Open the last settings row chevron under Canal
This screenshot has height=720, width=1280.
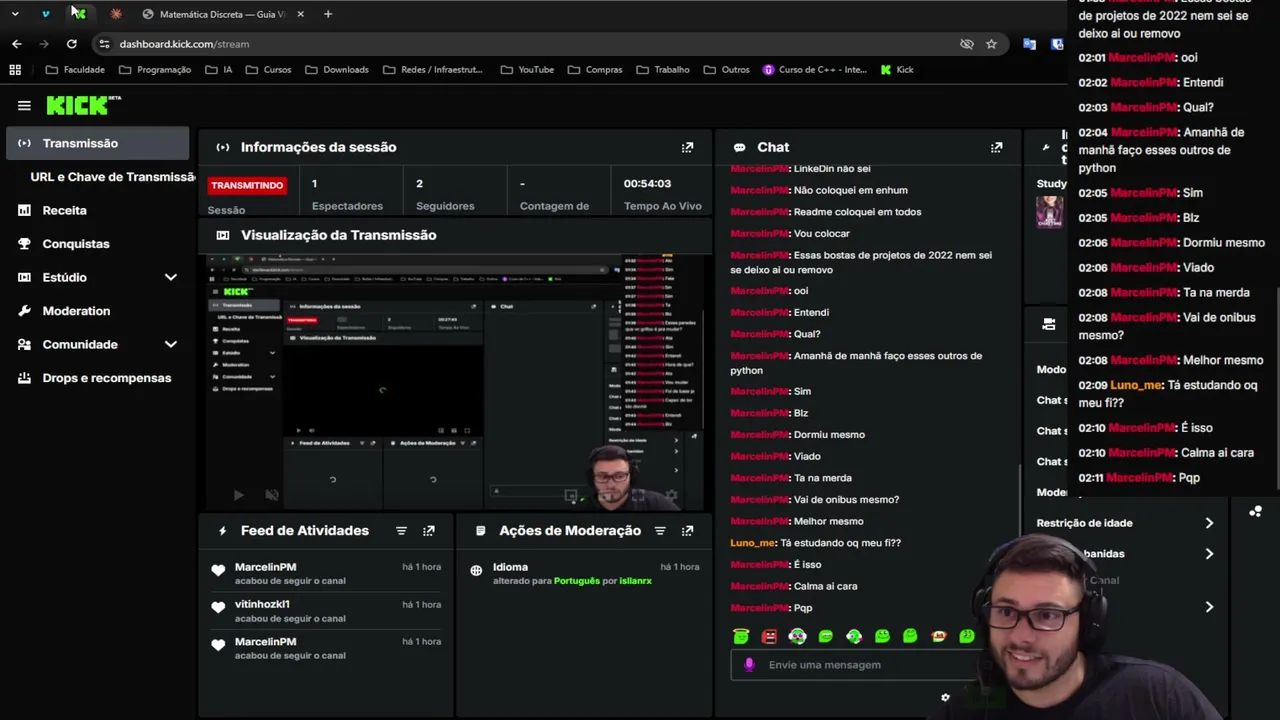(1209, 607)
